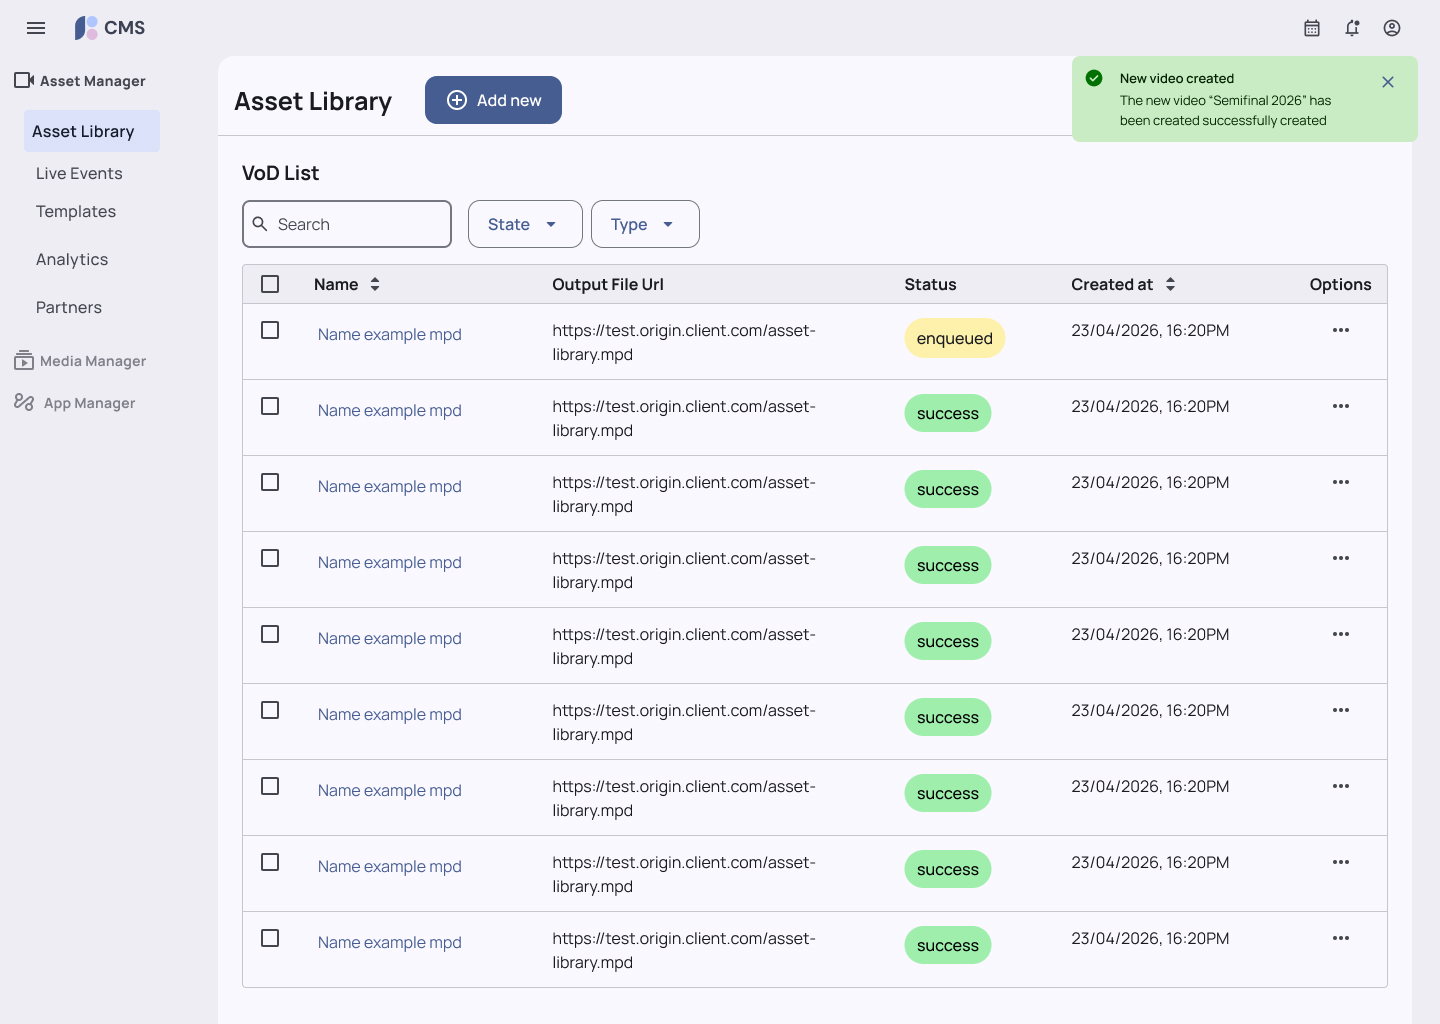Open the hamburger navigation menu
1440x1024 pixels.
[x=36, y=28]
